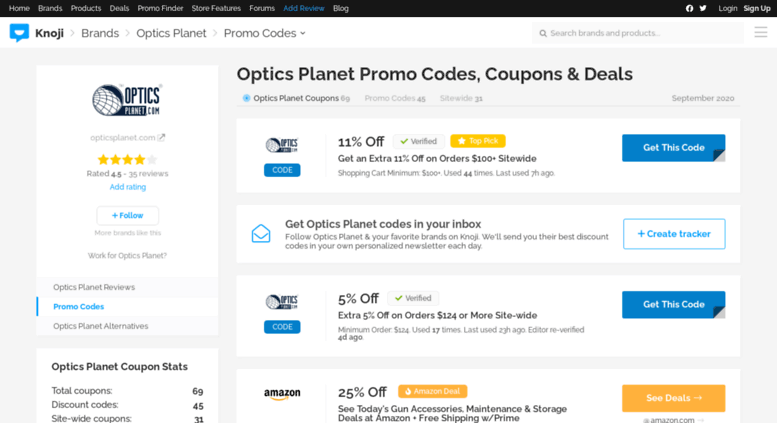
Task: Click the Follow button
Action: tap(127, 215)
